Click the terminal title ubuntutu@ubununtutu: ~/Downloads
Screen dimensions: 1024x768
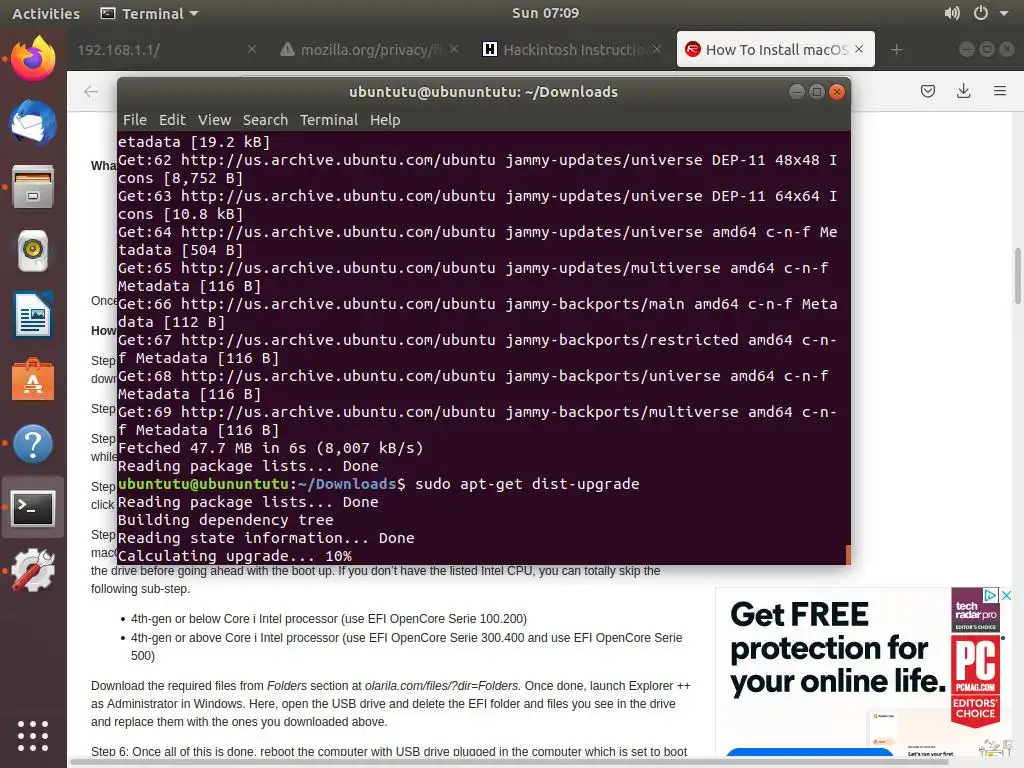[x=483, y=92]
